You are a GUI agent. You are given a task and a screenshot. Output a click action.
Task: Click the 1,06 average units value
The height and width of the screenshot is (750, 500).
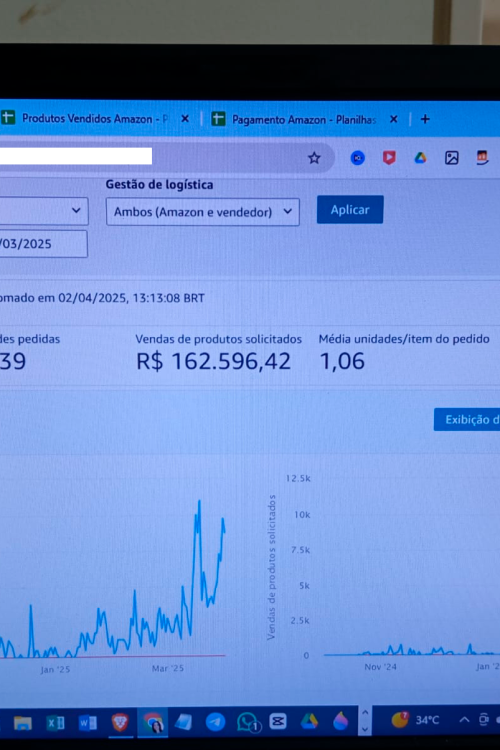point(342,361)
